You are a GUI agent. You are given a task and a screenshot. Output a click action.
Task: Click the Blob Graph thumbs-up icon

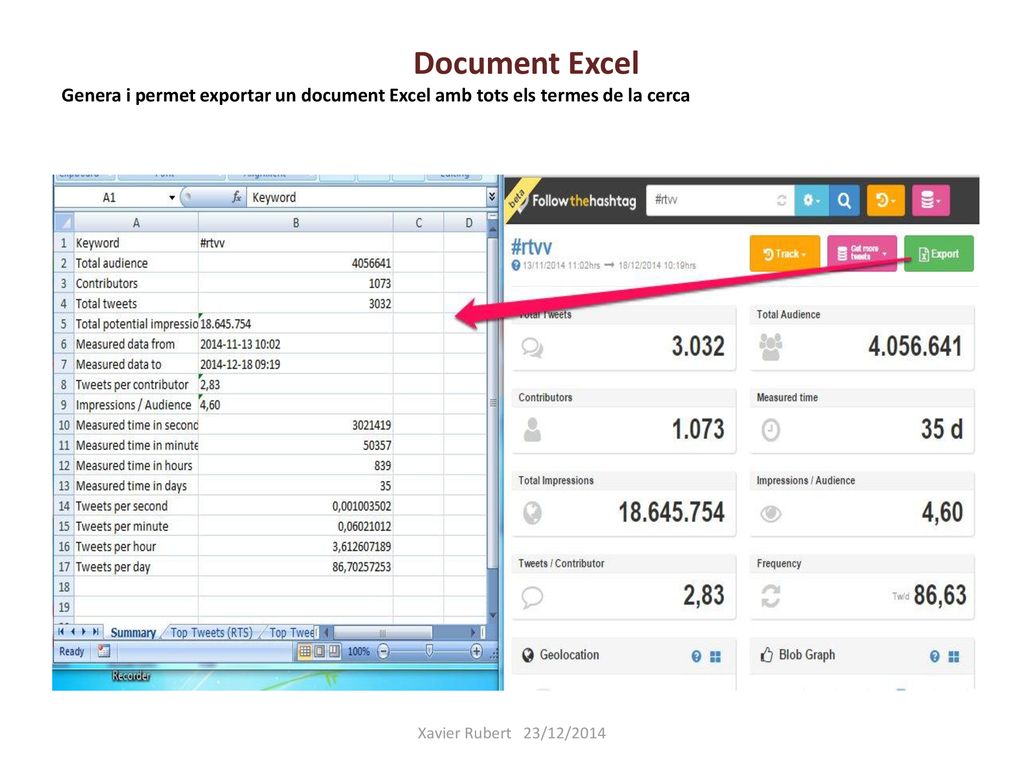click(x=767, y=654)
